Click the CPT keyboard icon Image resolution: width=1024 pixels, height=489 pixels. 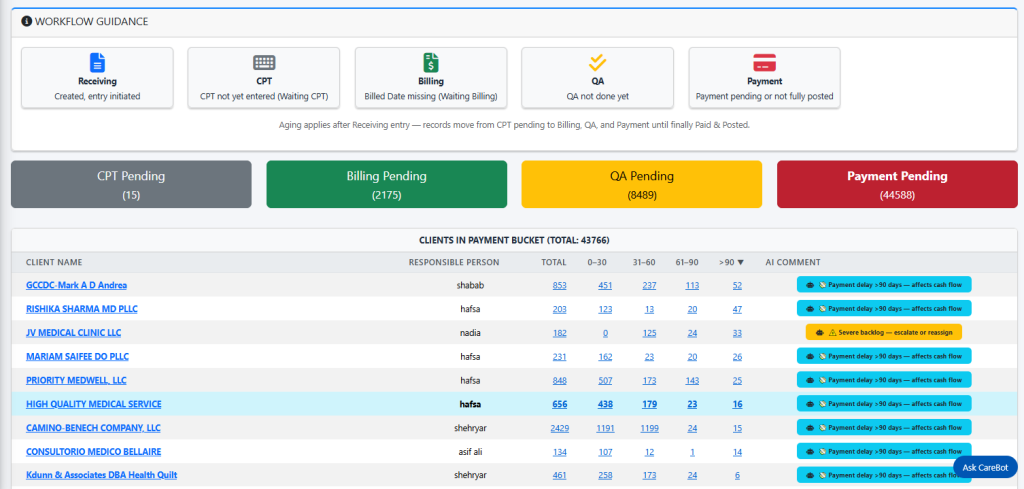pos(264,63)
